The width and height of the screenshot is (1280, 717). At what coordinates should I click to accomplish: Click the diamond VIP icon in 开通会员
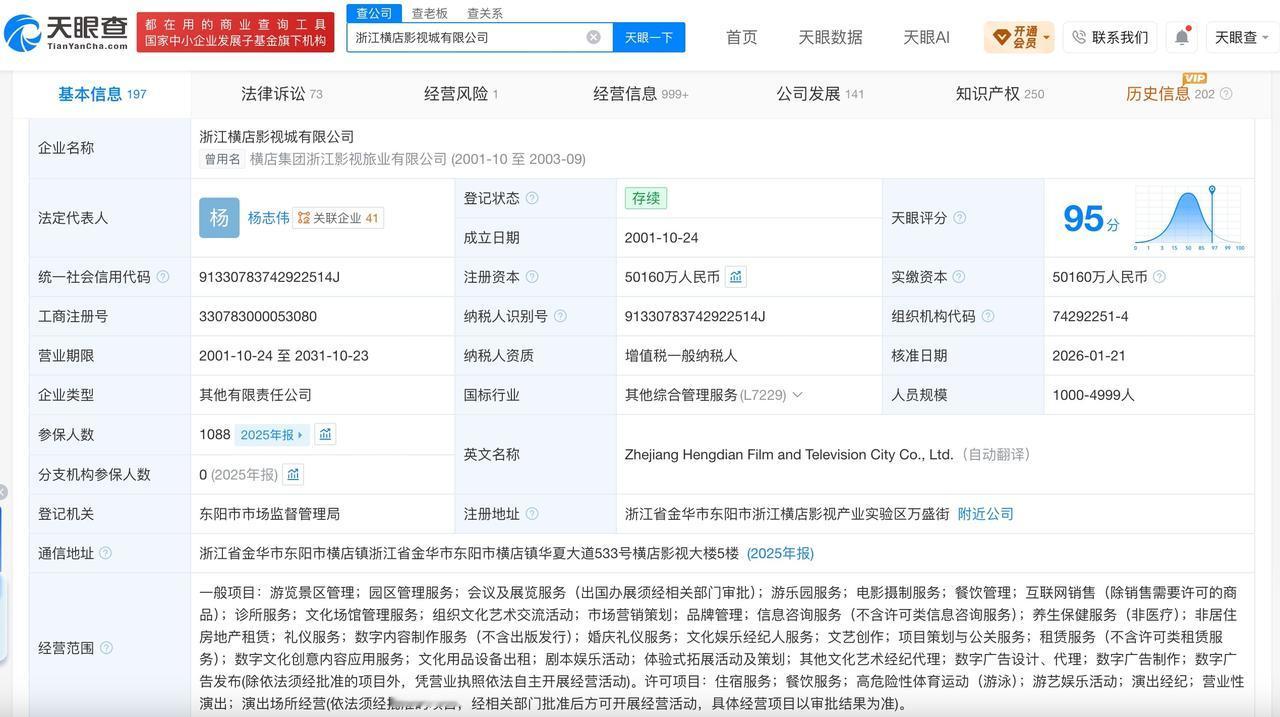click(x=1001, y=37)
